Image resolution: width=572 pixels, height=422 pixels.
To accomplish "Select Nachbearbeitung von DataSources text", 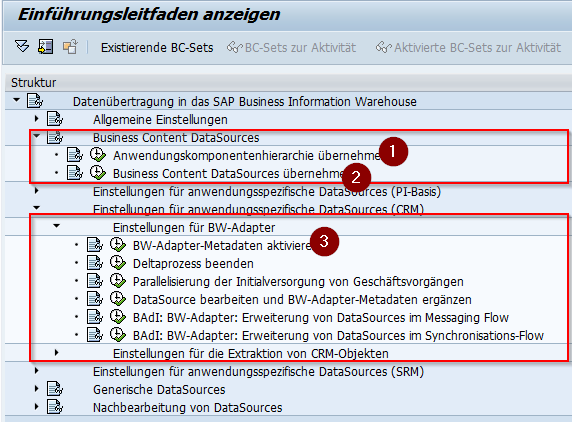I will [x=188, y=407].
